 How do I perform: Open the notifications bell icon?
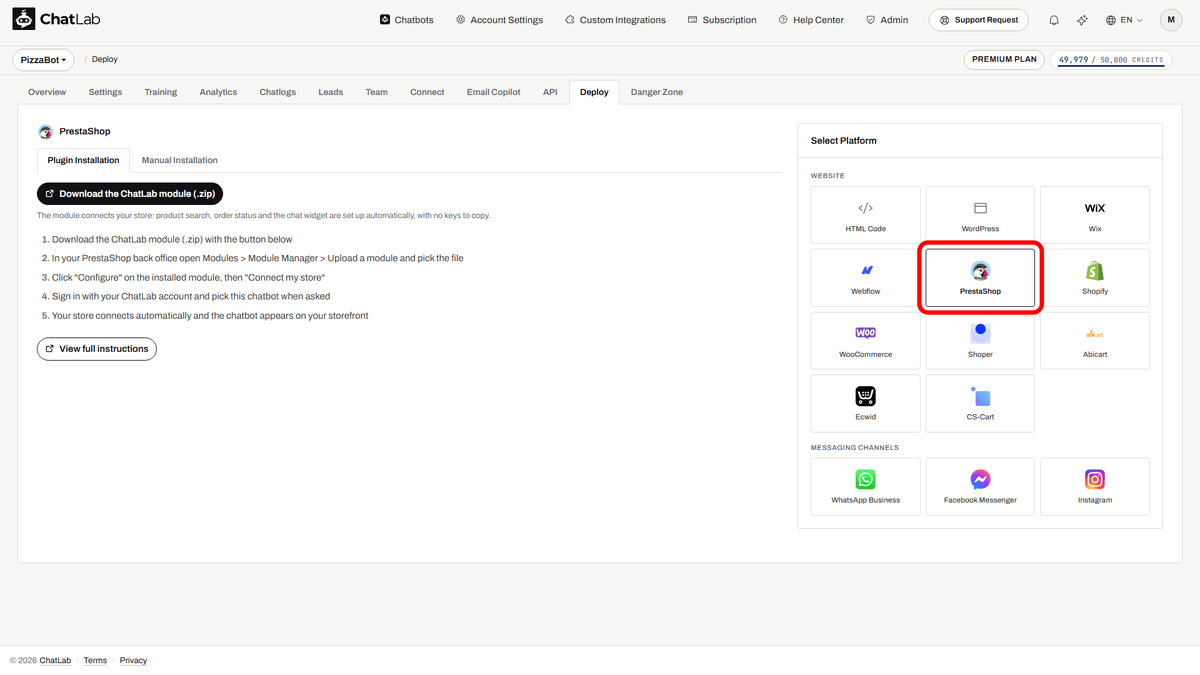coord(1054,20)
